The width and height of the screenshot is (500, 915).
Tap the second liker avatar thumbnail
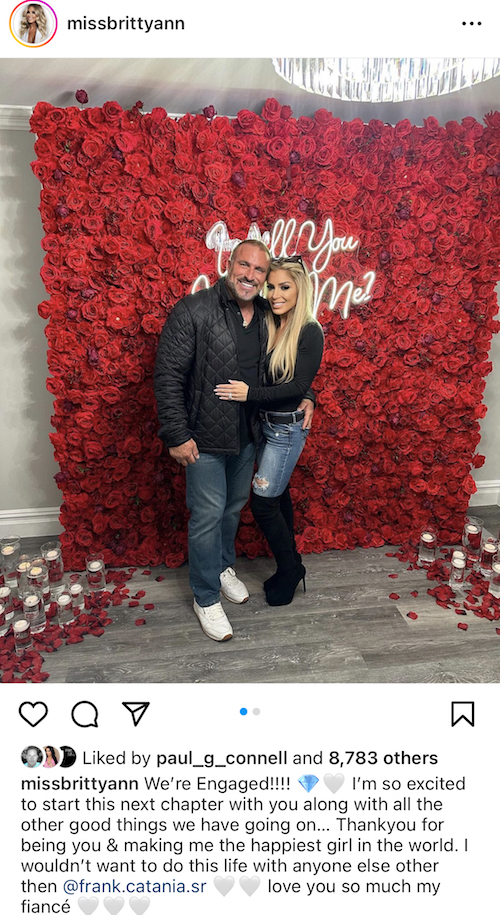tap(49, 757)
